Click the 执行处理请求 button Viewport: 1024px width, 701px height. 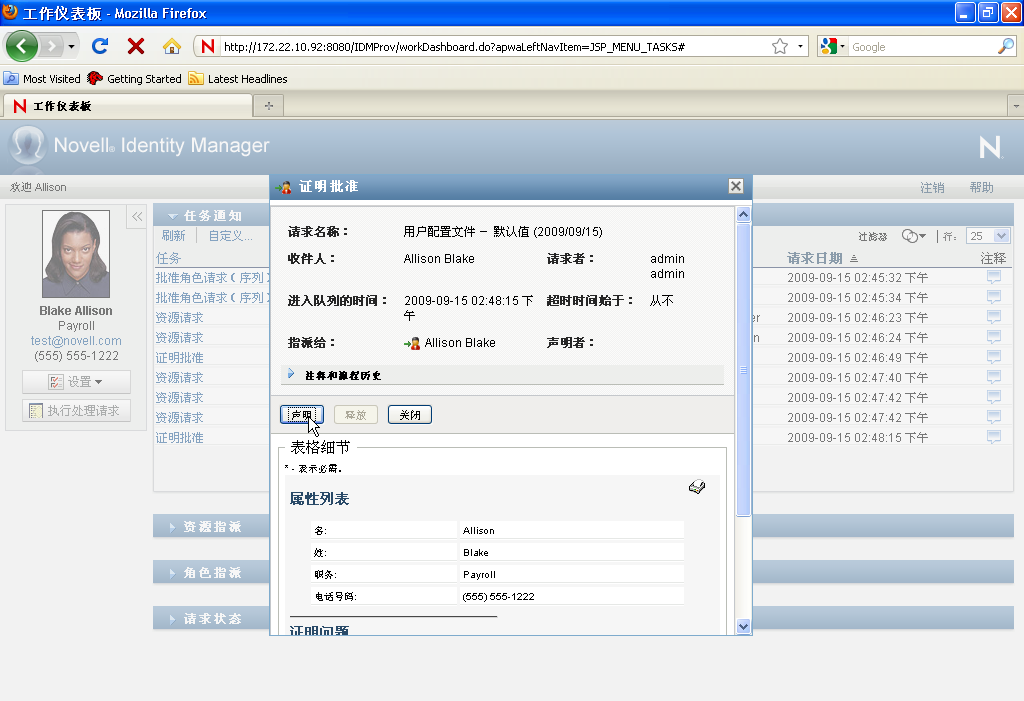point(76,410)
